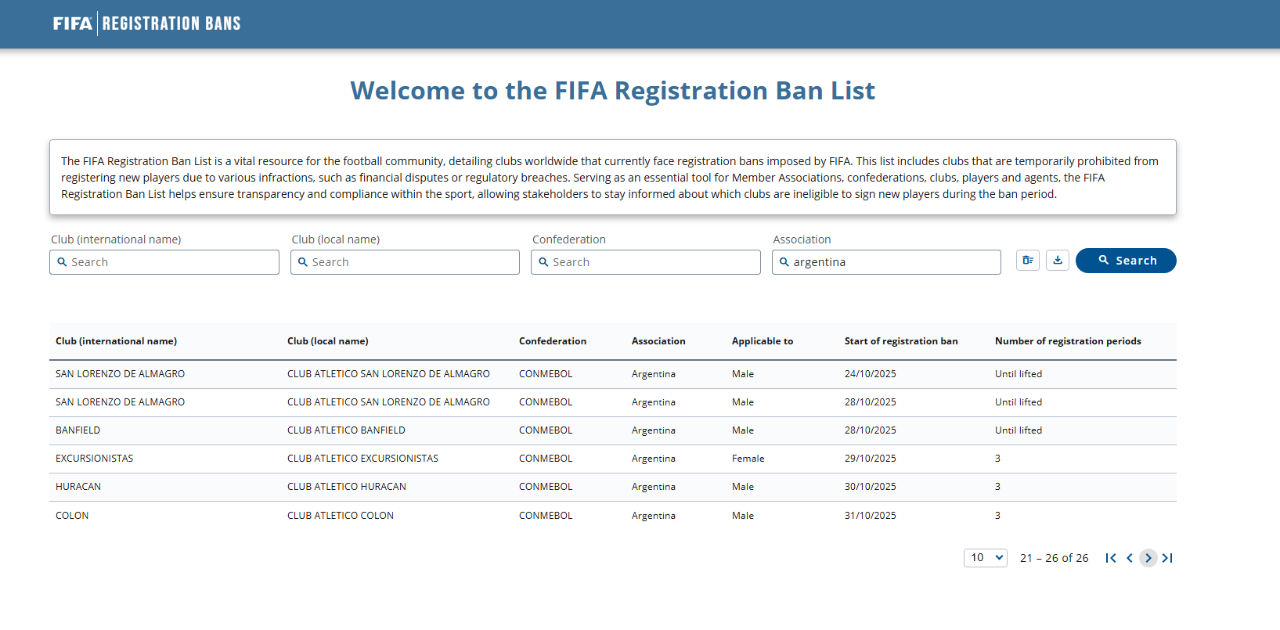Viewport: 1280px width, 630px height.
Task: Click the clear filters icon button
Action: [x=1027, y=261]
